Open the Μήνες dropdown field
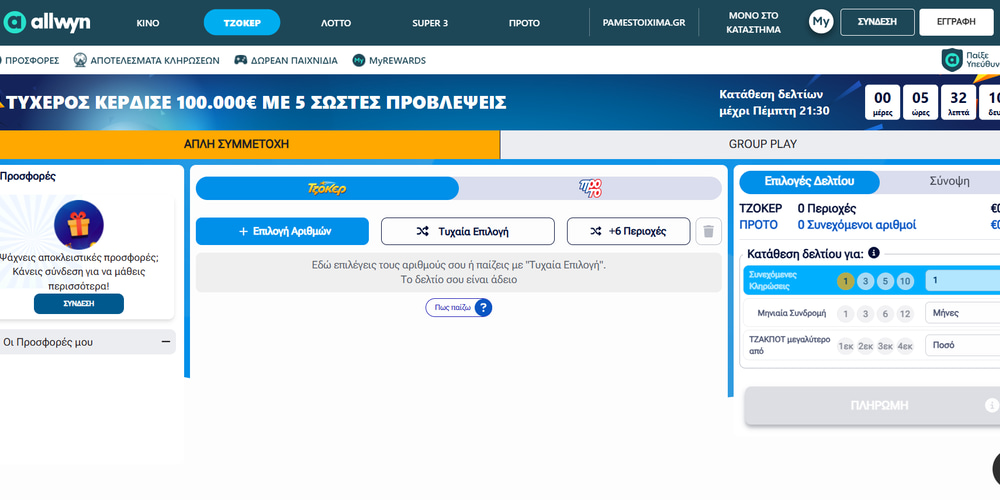Viewport: 1000px width, 500px height. pos(962,313)
